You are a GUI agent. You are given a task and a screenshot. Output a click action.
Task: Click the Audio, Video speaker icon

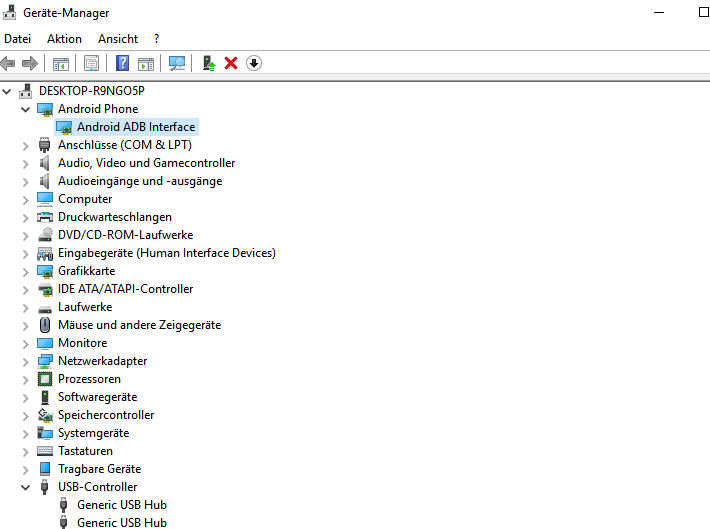[44, 163]
